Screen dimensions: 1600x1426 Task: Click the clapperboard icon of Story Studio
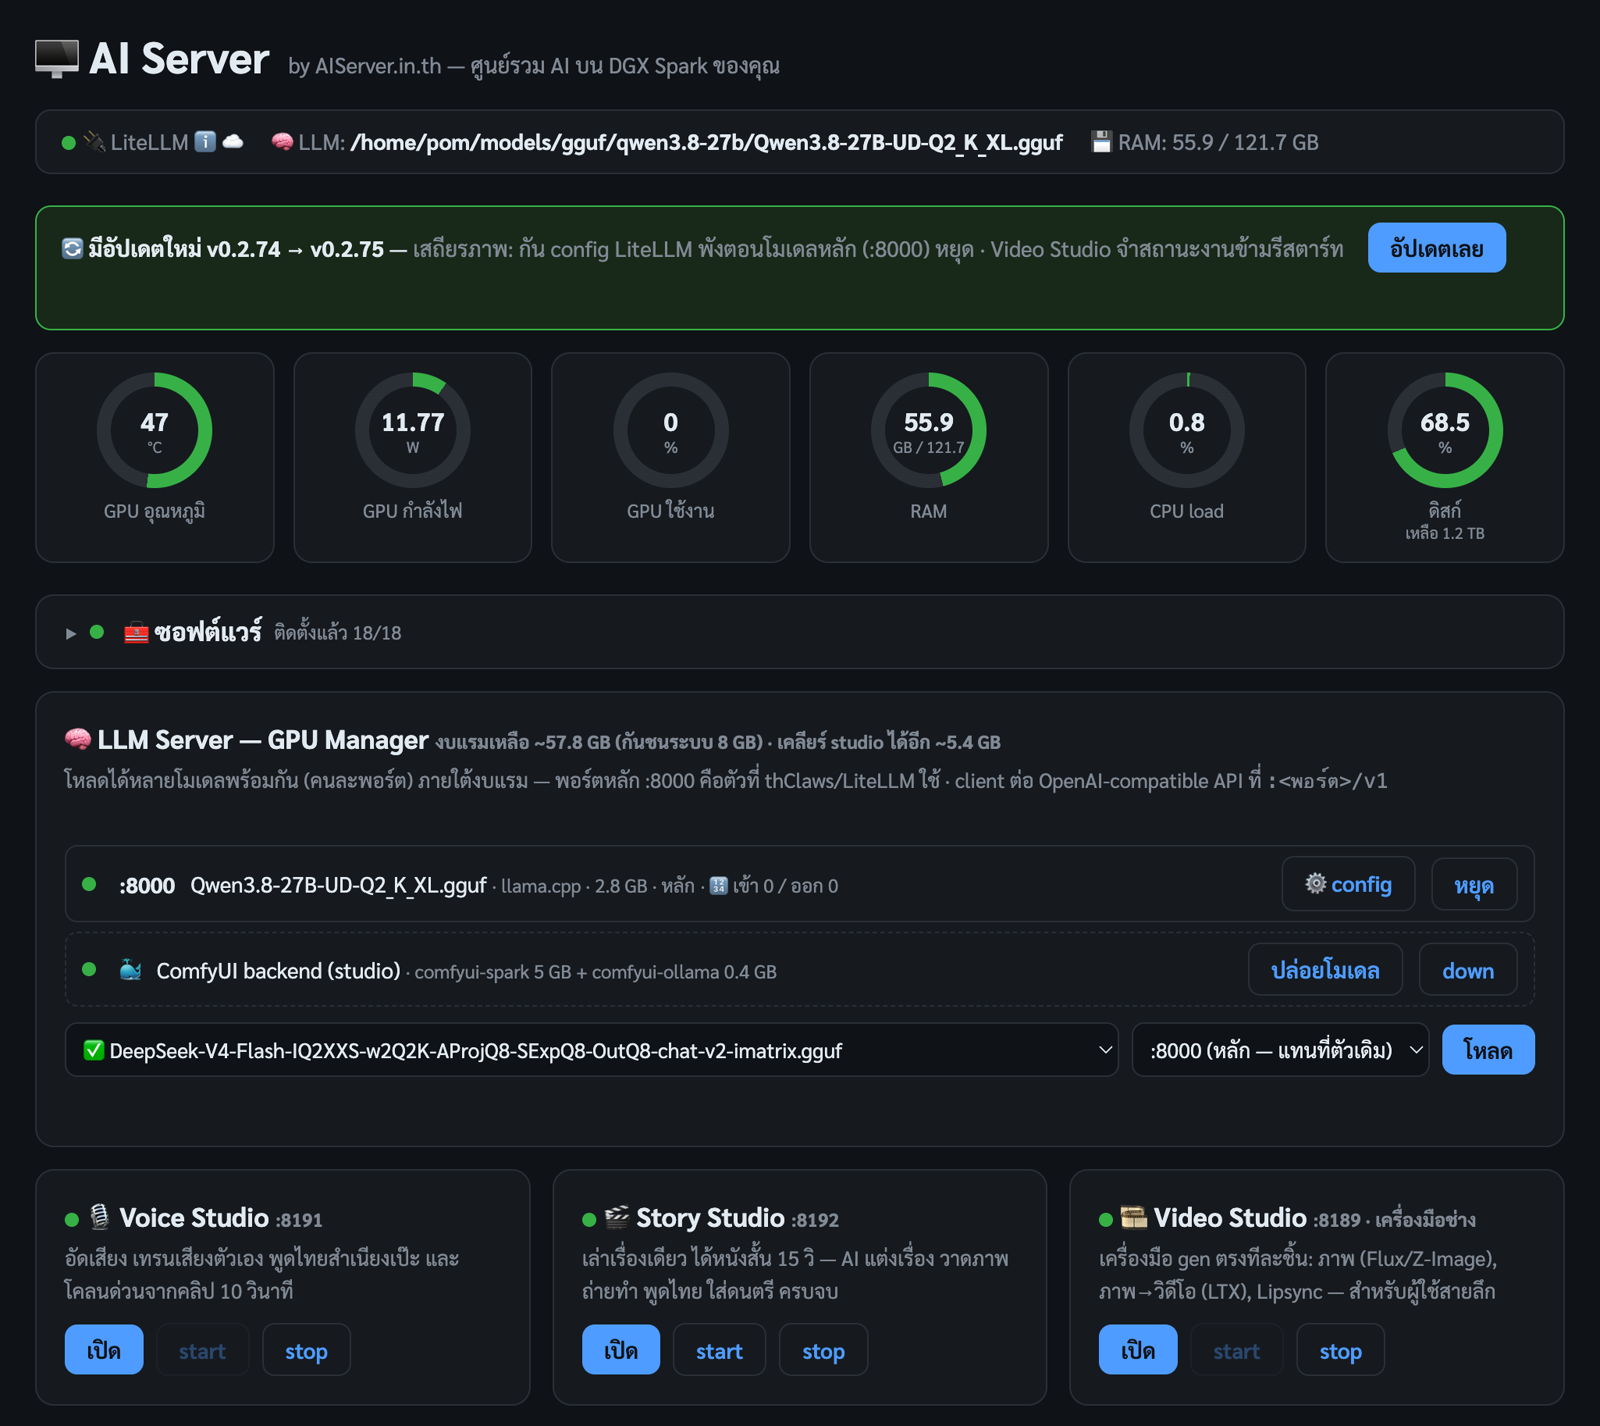pos(617,1217)
